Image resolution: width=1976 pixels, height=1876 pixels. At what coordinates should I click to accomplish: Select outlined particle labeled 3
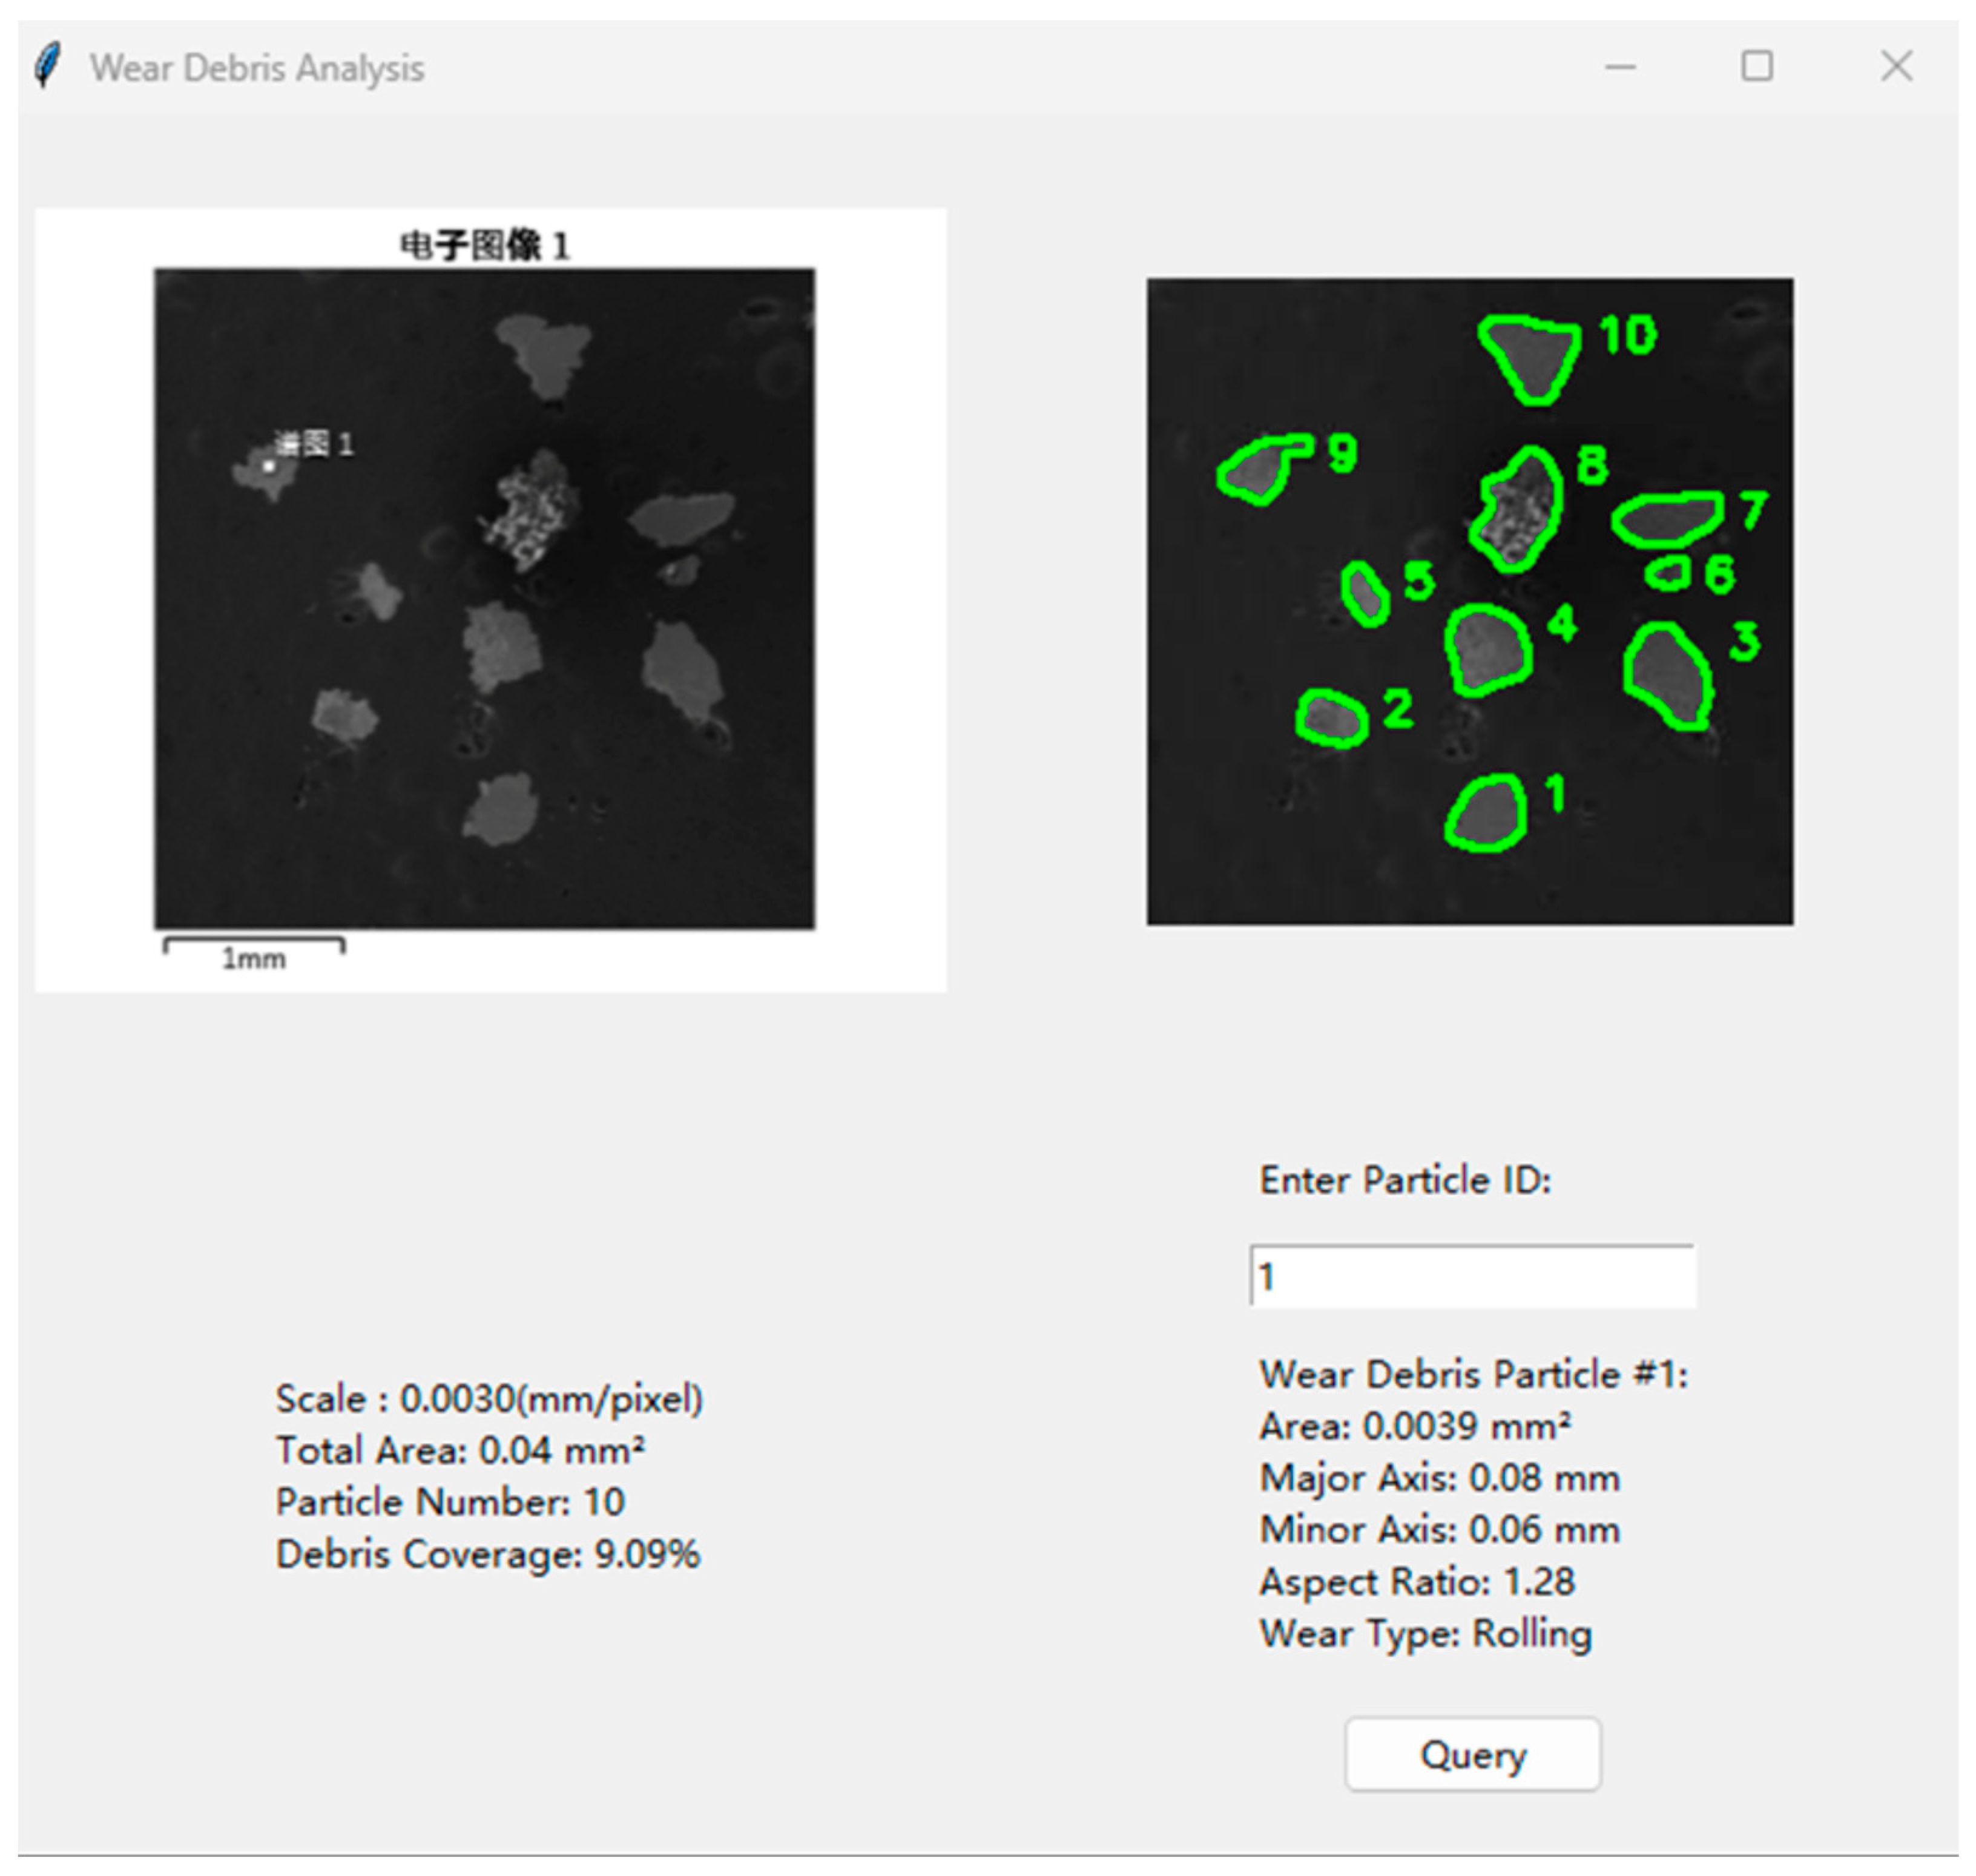point(1668,675)
